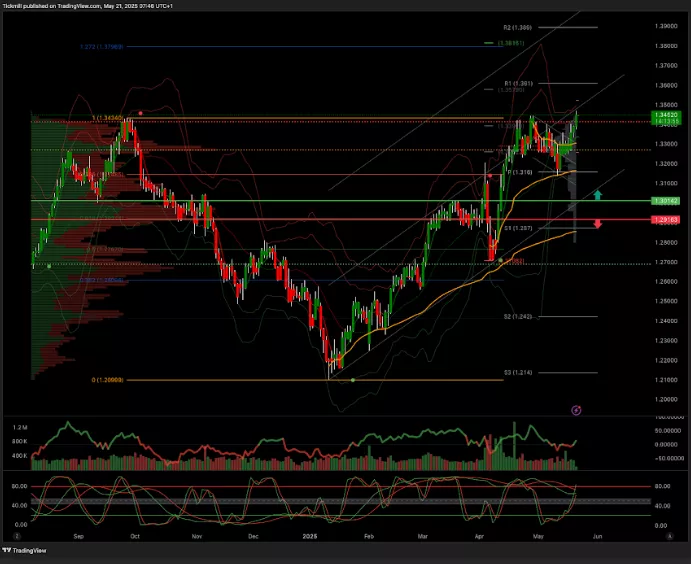Viewport: 691px width, 564px height.
Task: Click the S2 (1.242) pivot label
Action: coord(516,316)
